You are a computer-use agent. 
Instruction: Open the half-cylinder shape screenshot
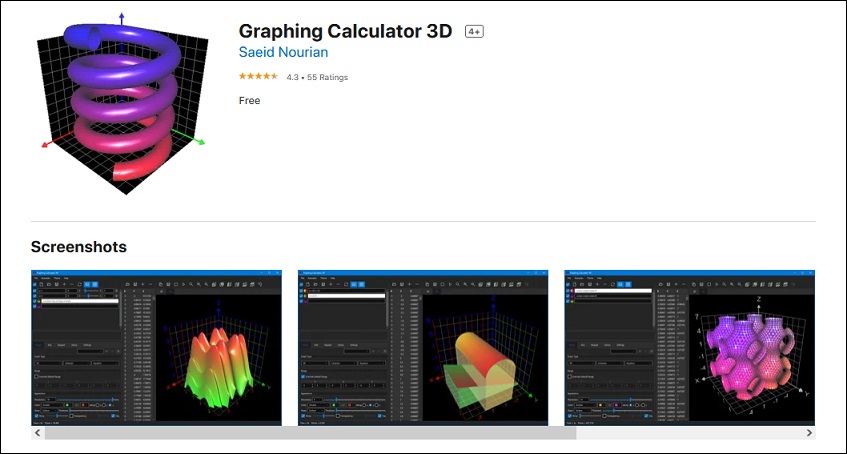423,348
